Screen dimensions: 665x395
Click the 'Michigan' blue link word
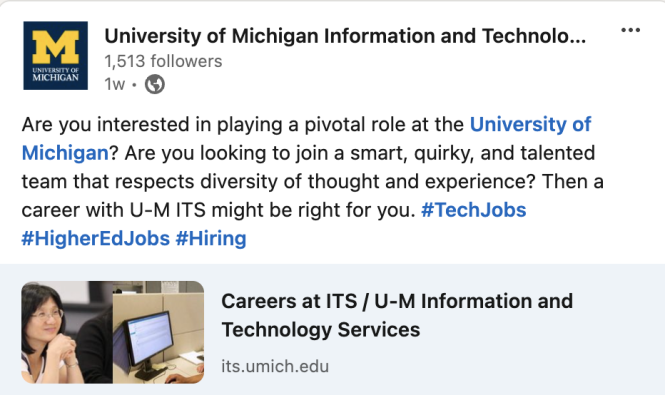click(65, 153)
